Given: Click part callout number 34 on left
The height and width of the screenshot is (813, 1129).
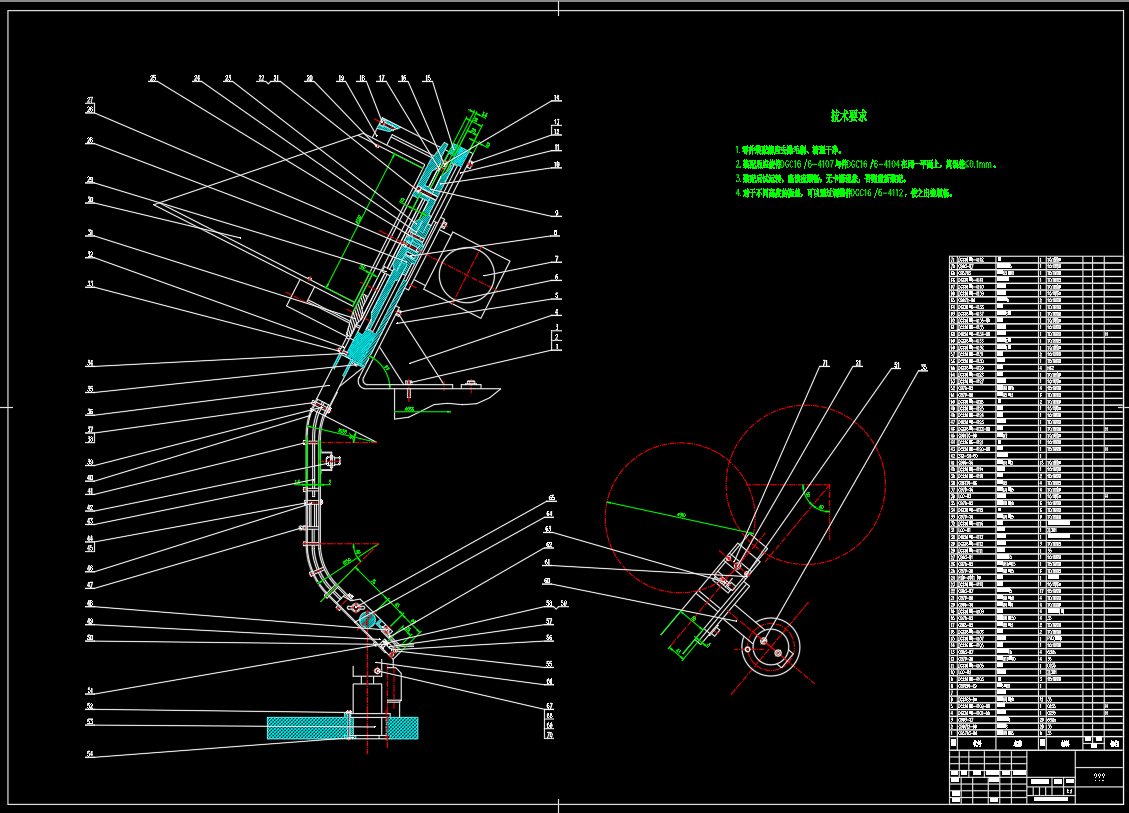Looking at the screenshot, I should coord(90,363).
